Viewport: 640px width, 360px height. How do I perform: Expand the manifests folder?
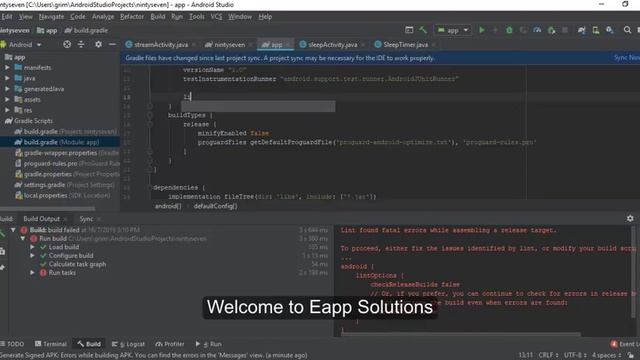pos(7,67)
